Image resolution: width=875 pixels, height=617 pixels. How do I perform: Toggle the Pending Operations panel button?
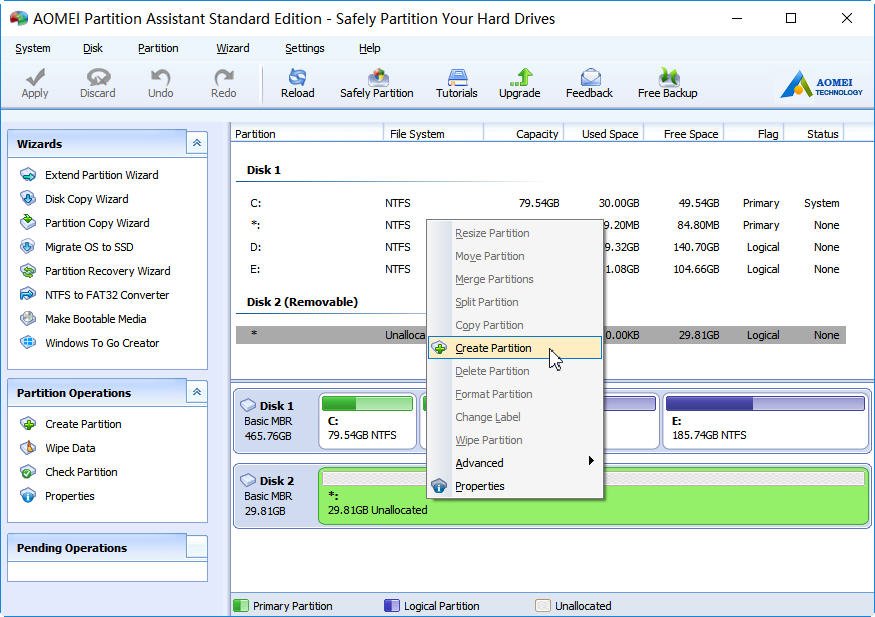[197, 547]
